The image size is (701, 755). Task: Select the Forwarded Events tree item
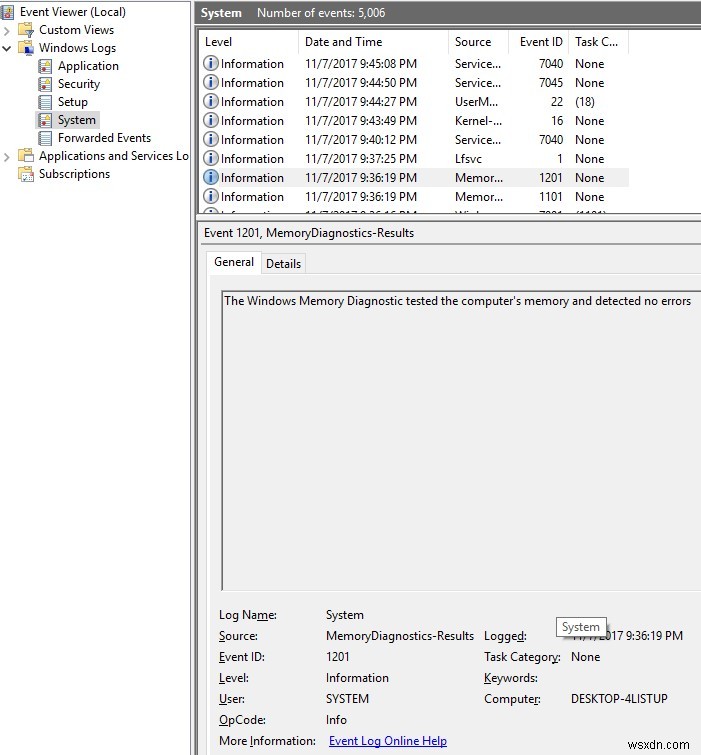coord(104,138)
